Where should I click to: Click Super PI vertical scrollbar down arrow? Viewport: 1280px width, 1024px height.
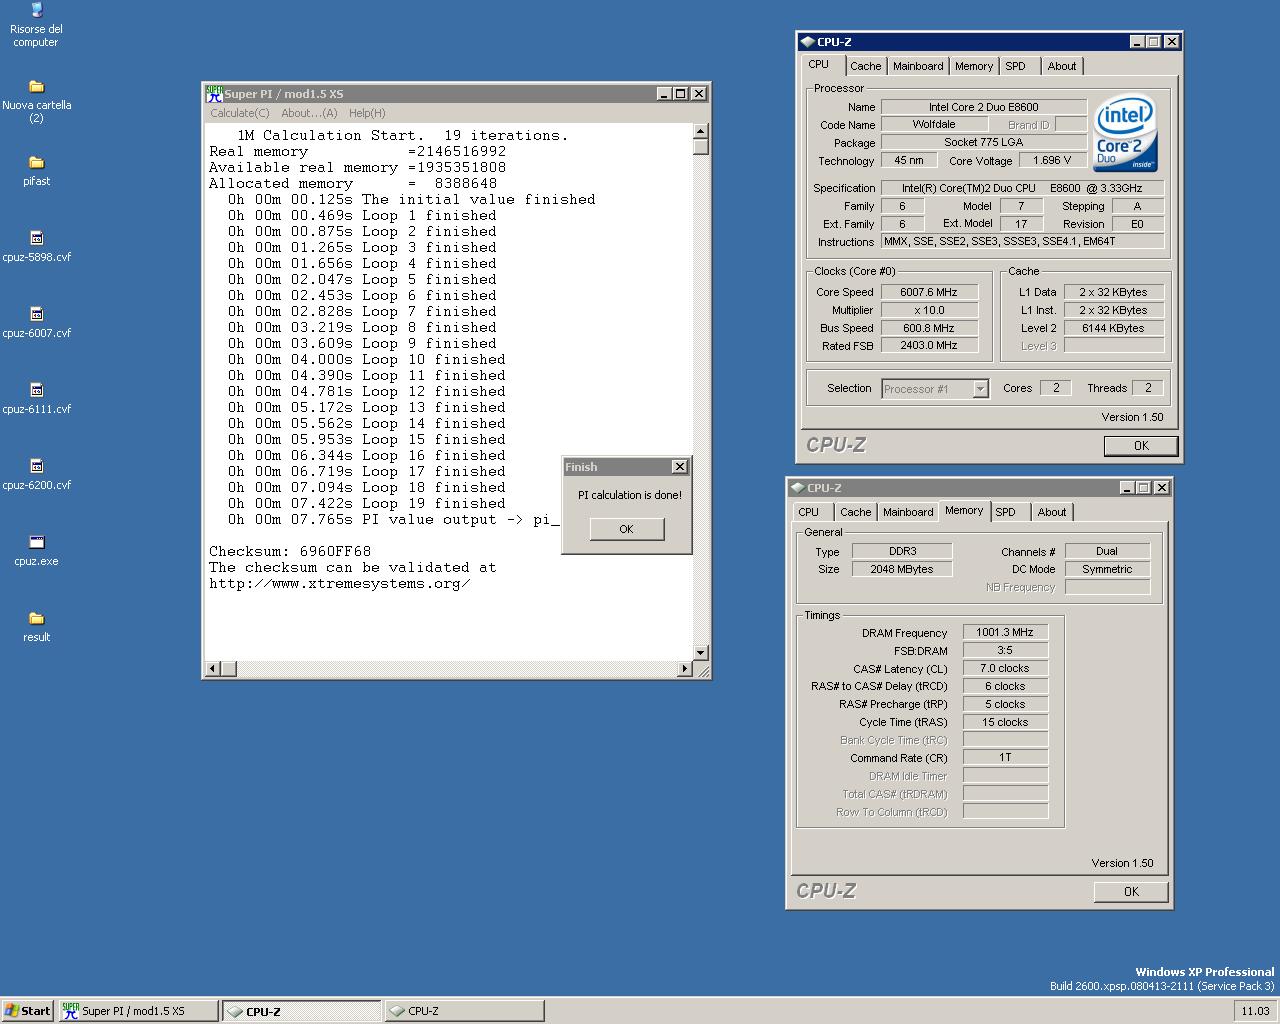[x=700, y=652]
